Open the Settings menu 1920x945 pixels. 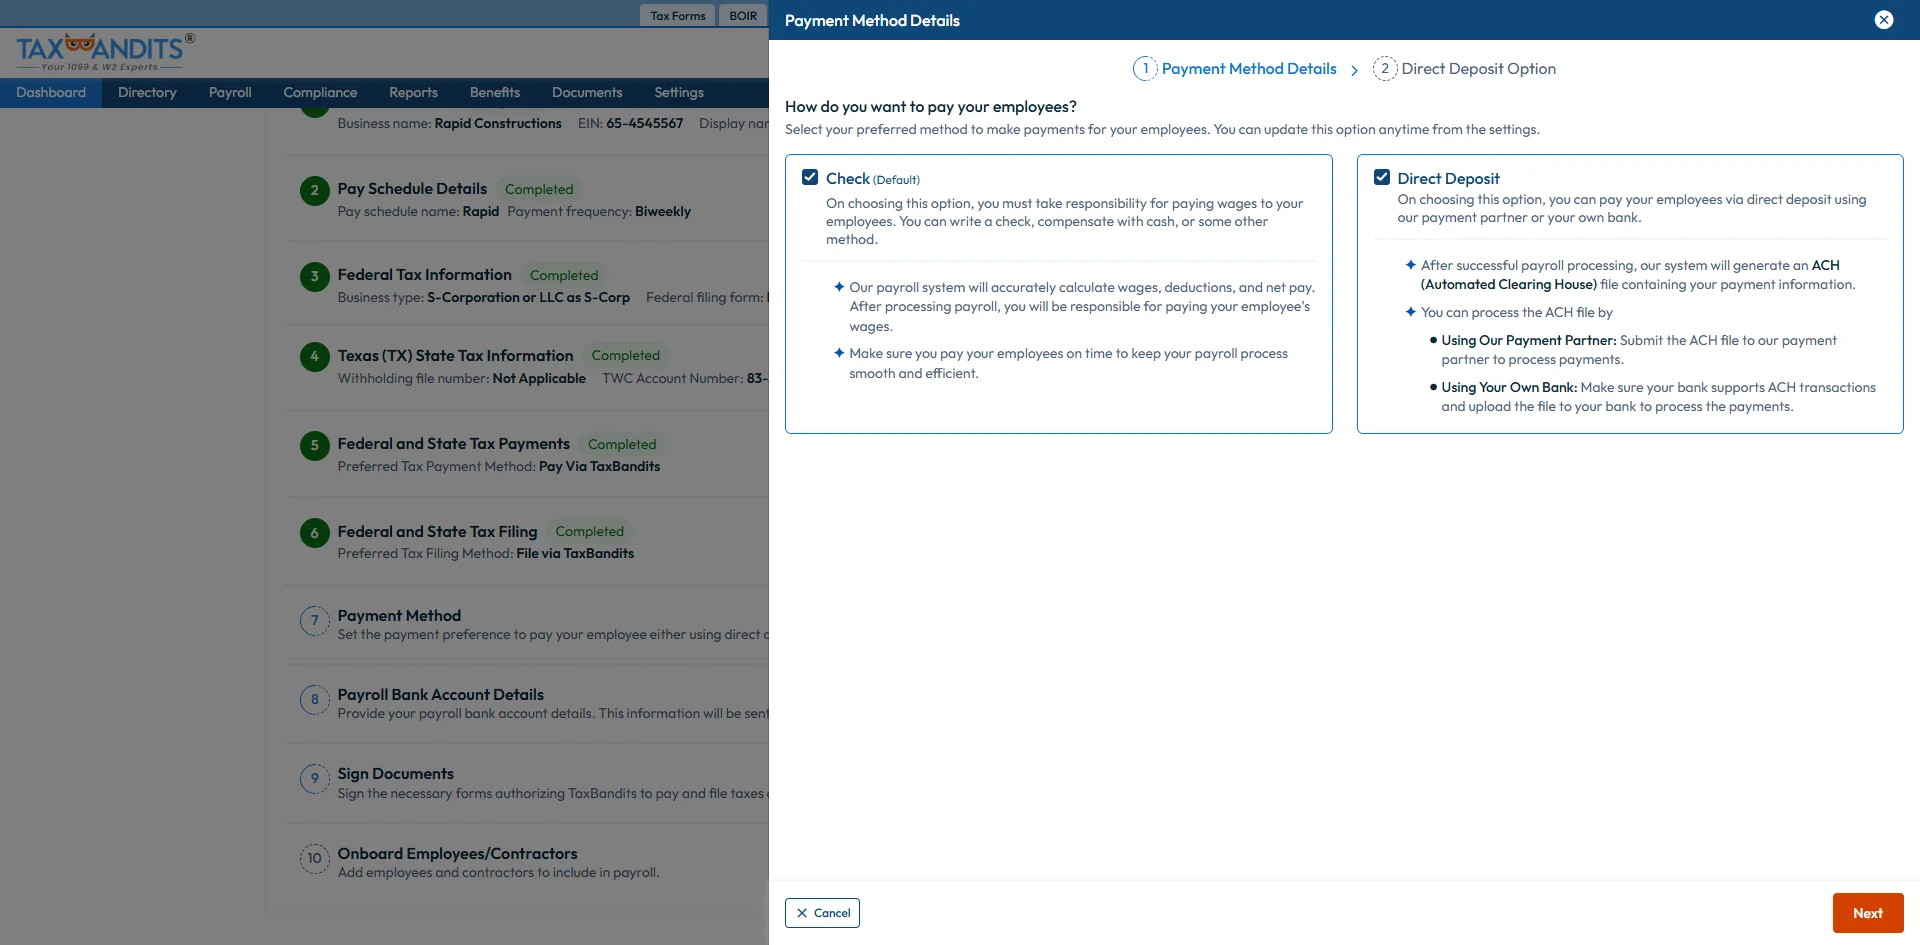(x=679, y=92)
